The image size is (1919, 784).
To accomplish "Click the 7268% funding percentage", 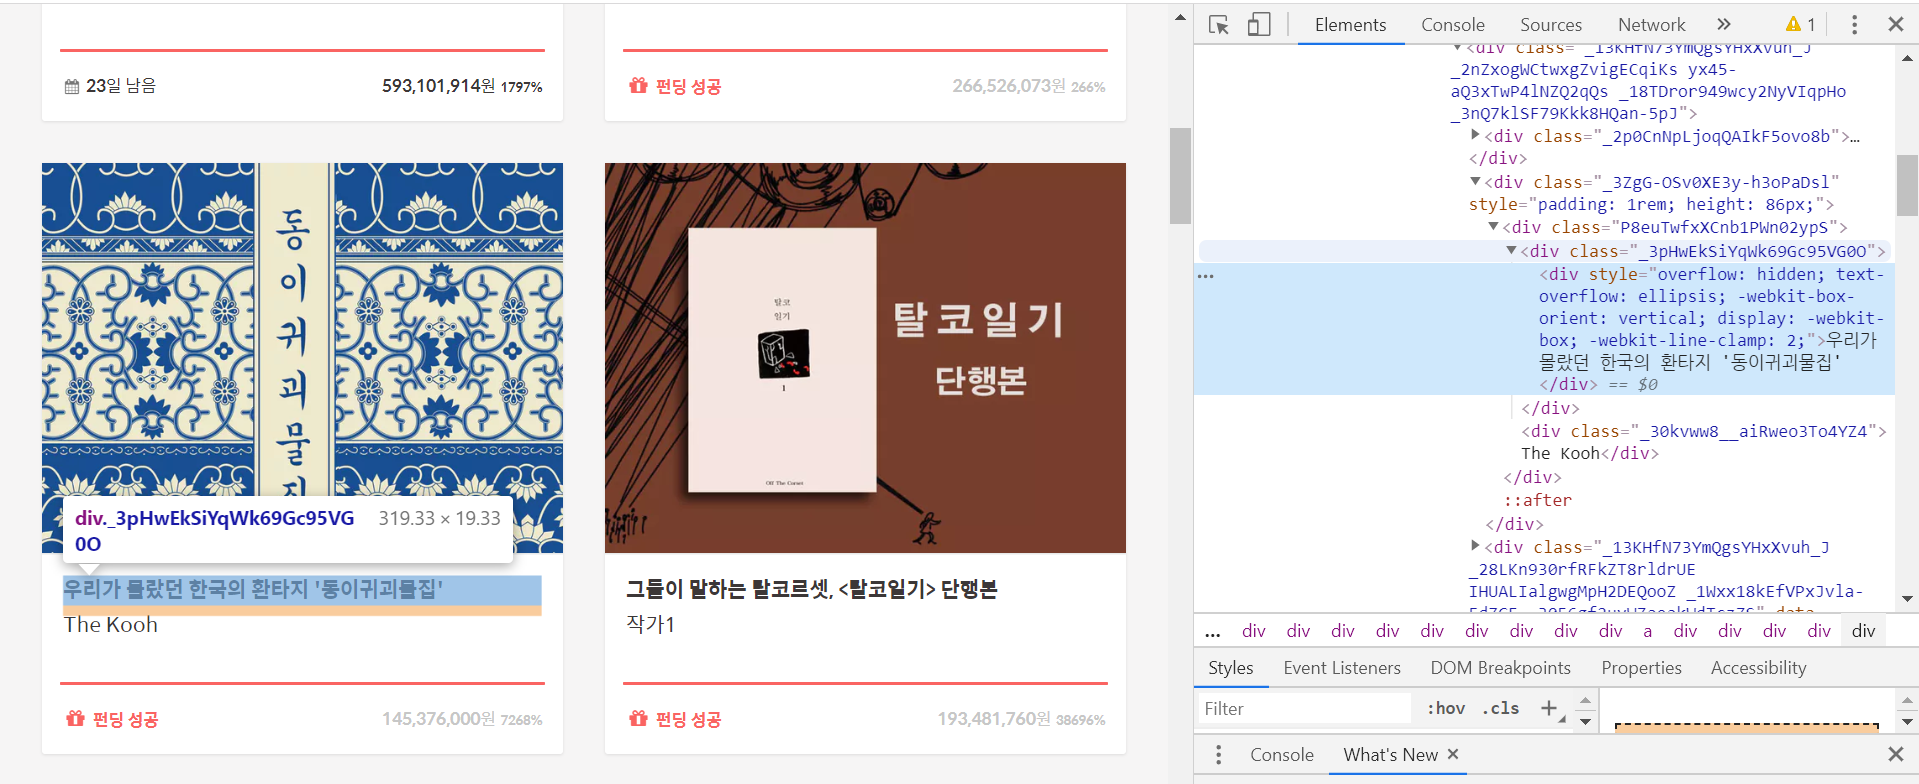I will 521,720.
